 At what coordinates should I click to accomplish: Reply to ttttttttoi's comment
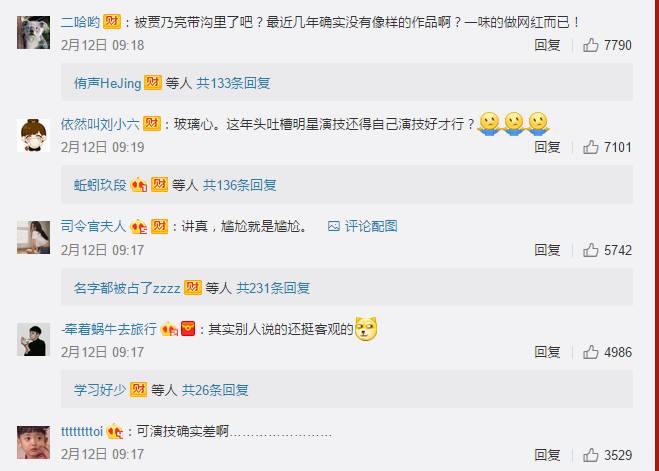(547, 455)
